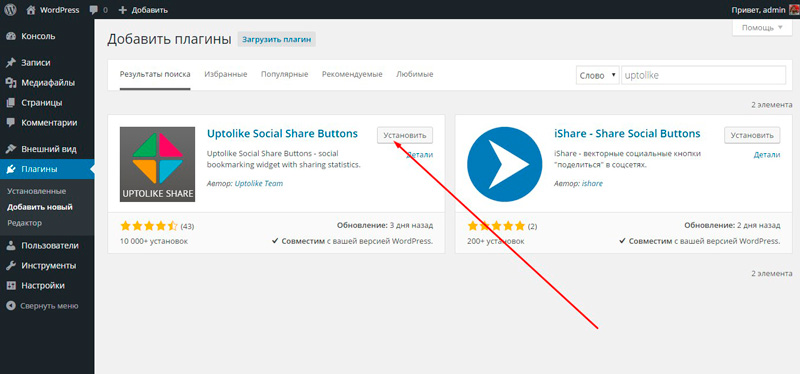Expand the Помощь help dropdown
Screen dimensions: 800x374
tap(762, 28)
